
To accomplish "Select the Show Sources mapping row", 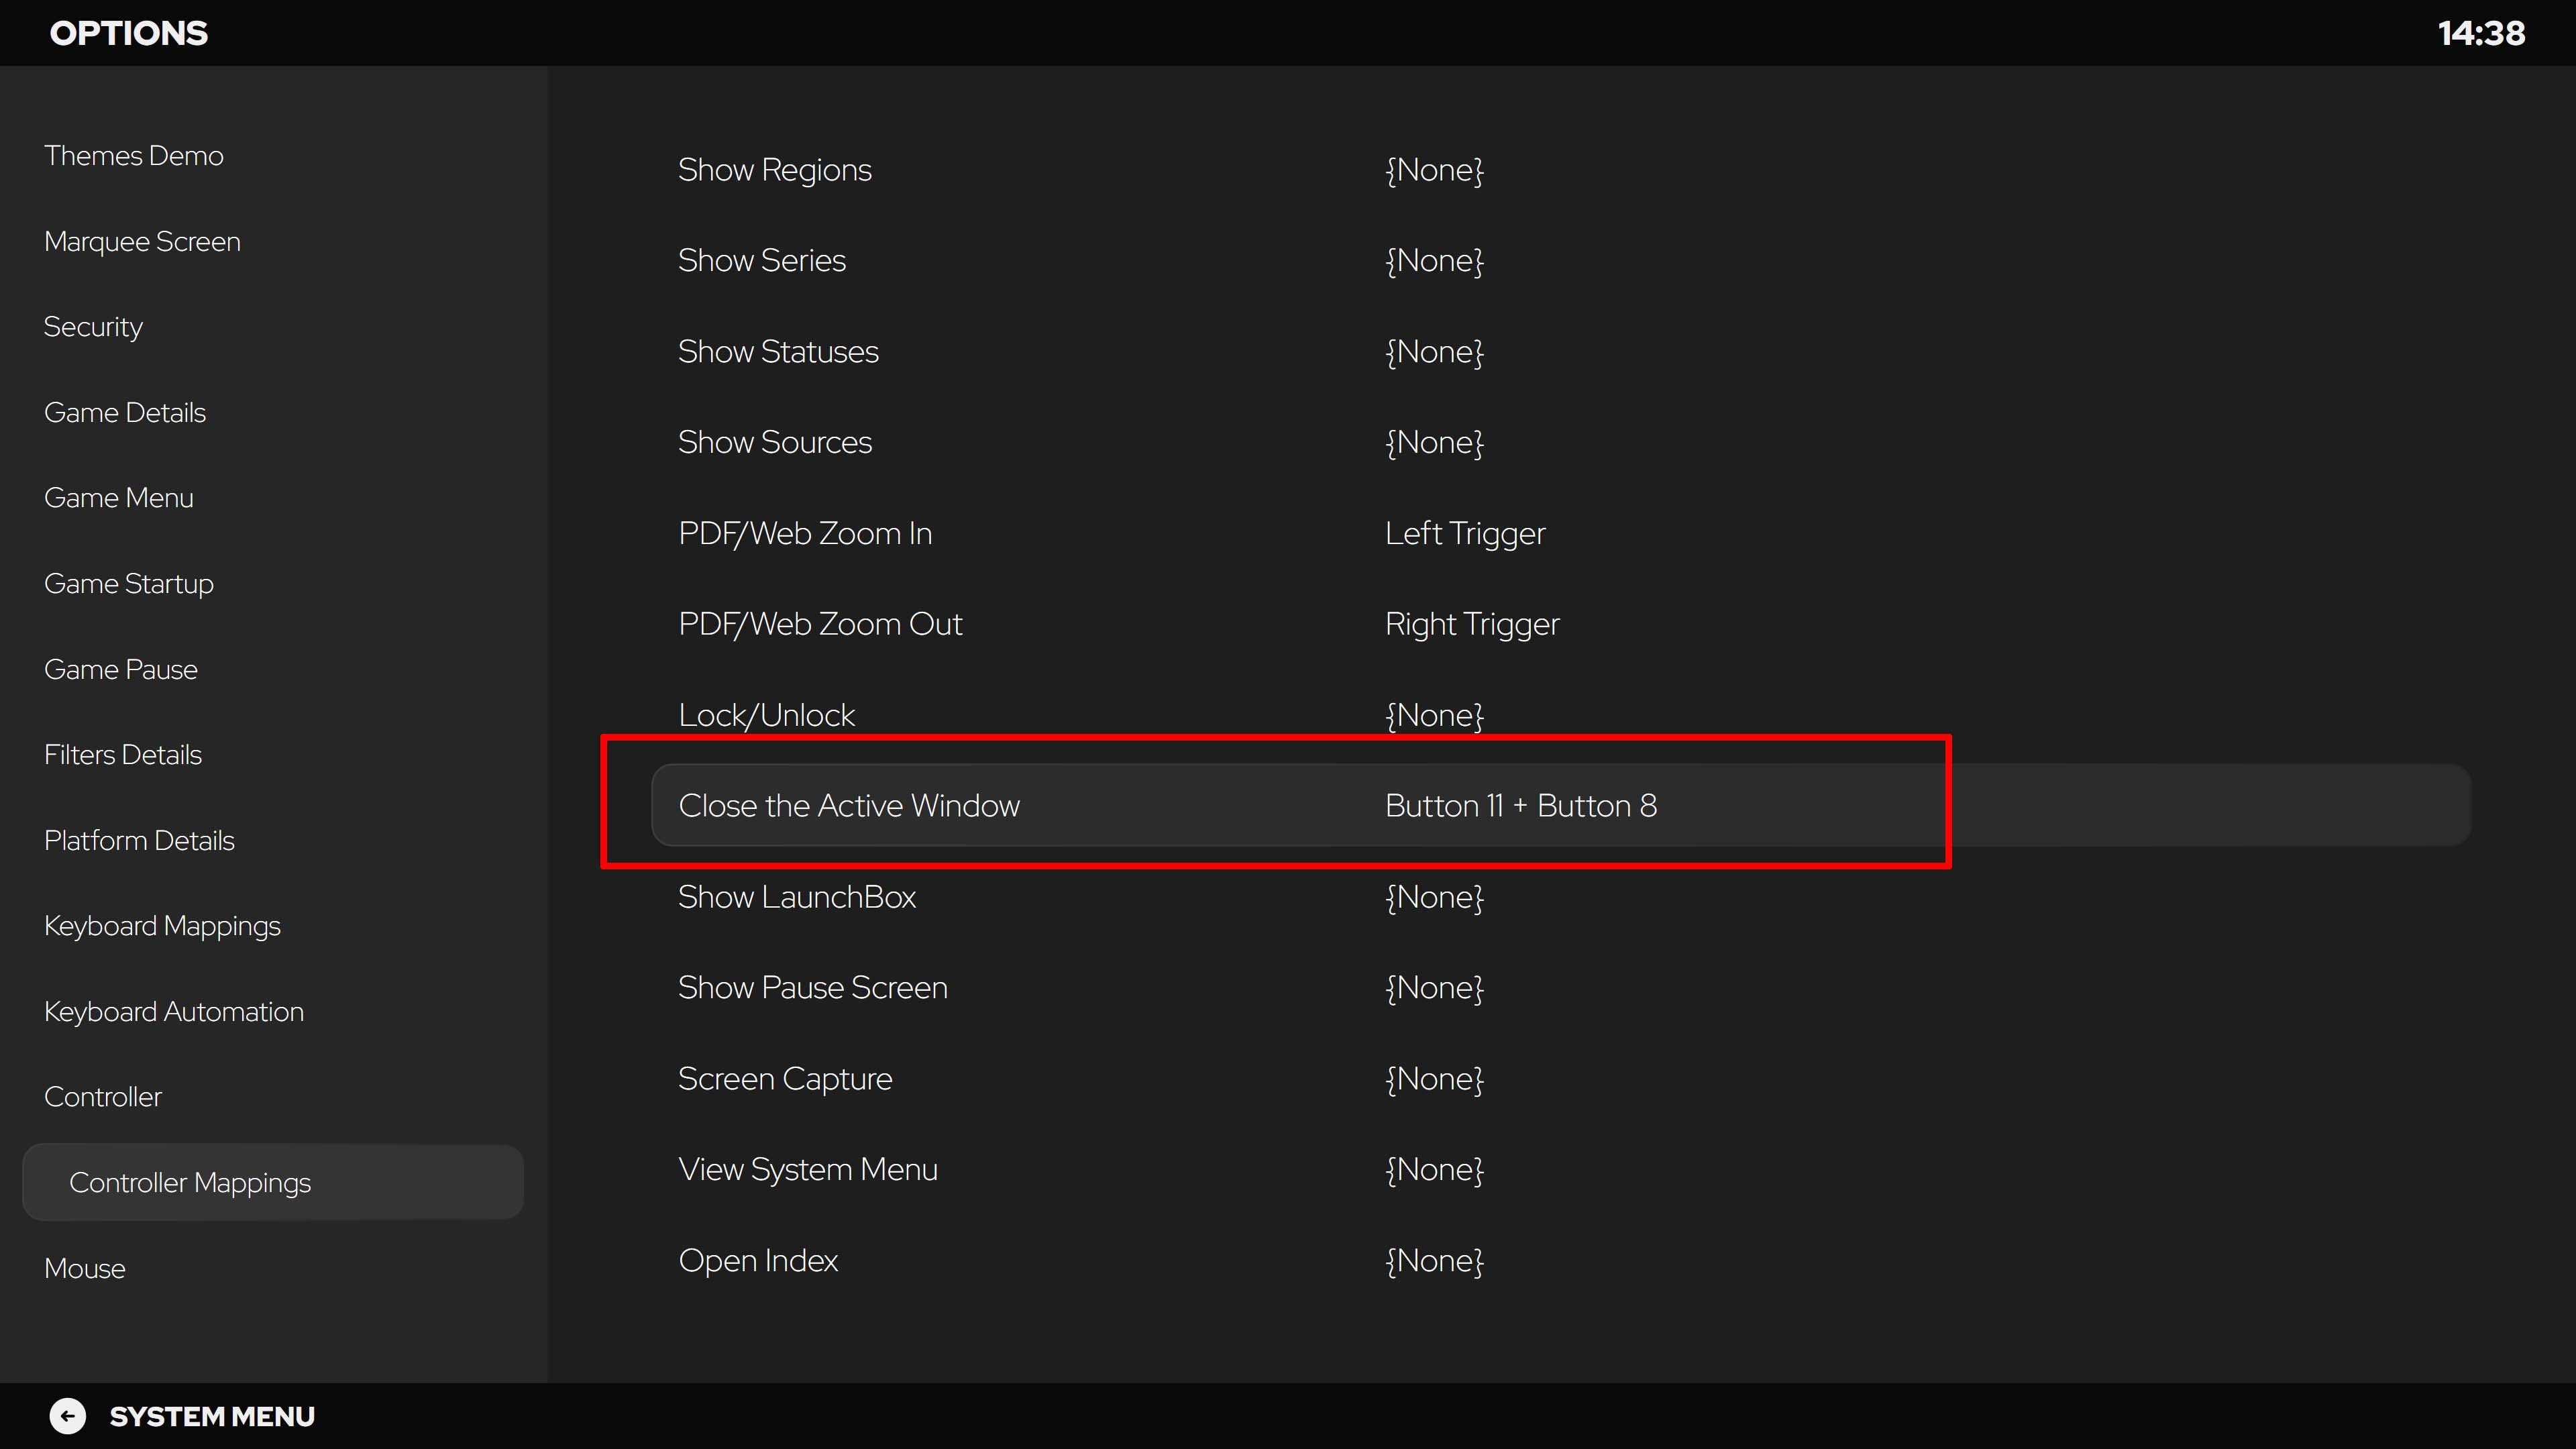I will pos(1561,443).
